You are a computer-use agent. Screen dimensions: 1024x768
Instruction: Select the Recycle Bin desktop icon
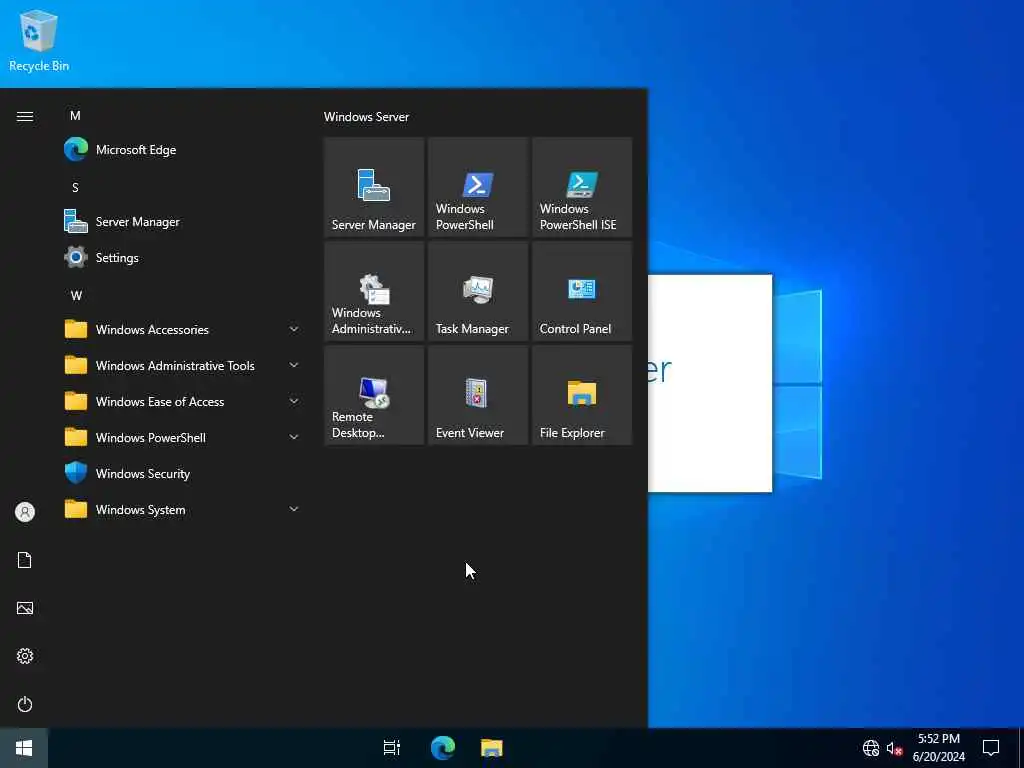coord(39,40)
